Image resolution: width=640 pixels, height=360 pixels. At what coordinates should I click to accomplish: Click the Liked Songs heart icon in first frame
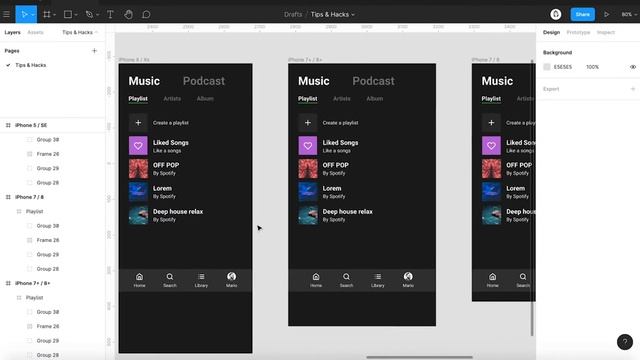[x=138, y=146]
